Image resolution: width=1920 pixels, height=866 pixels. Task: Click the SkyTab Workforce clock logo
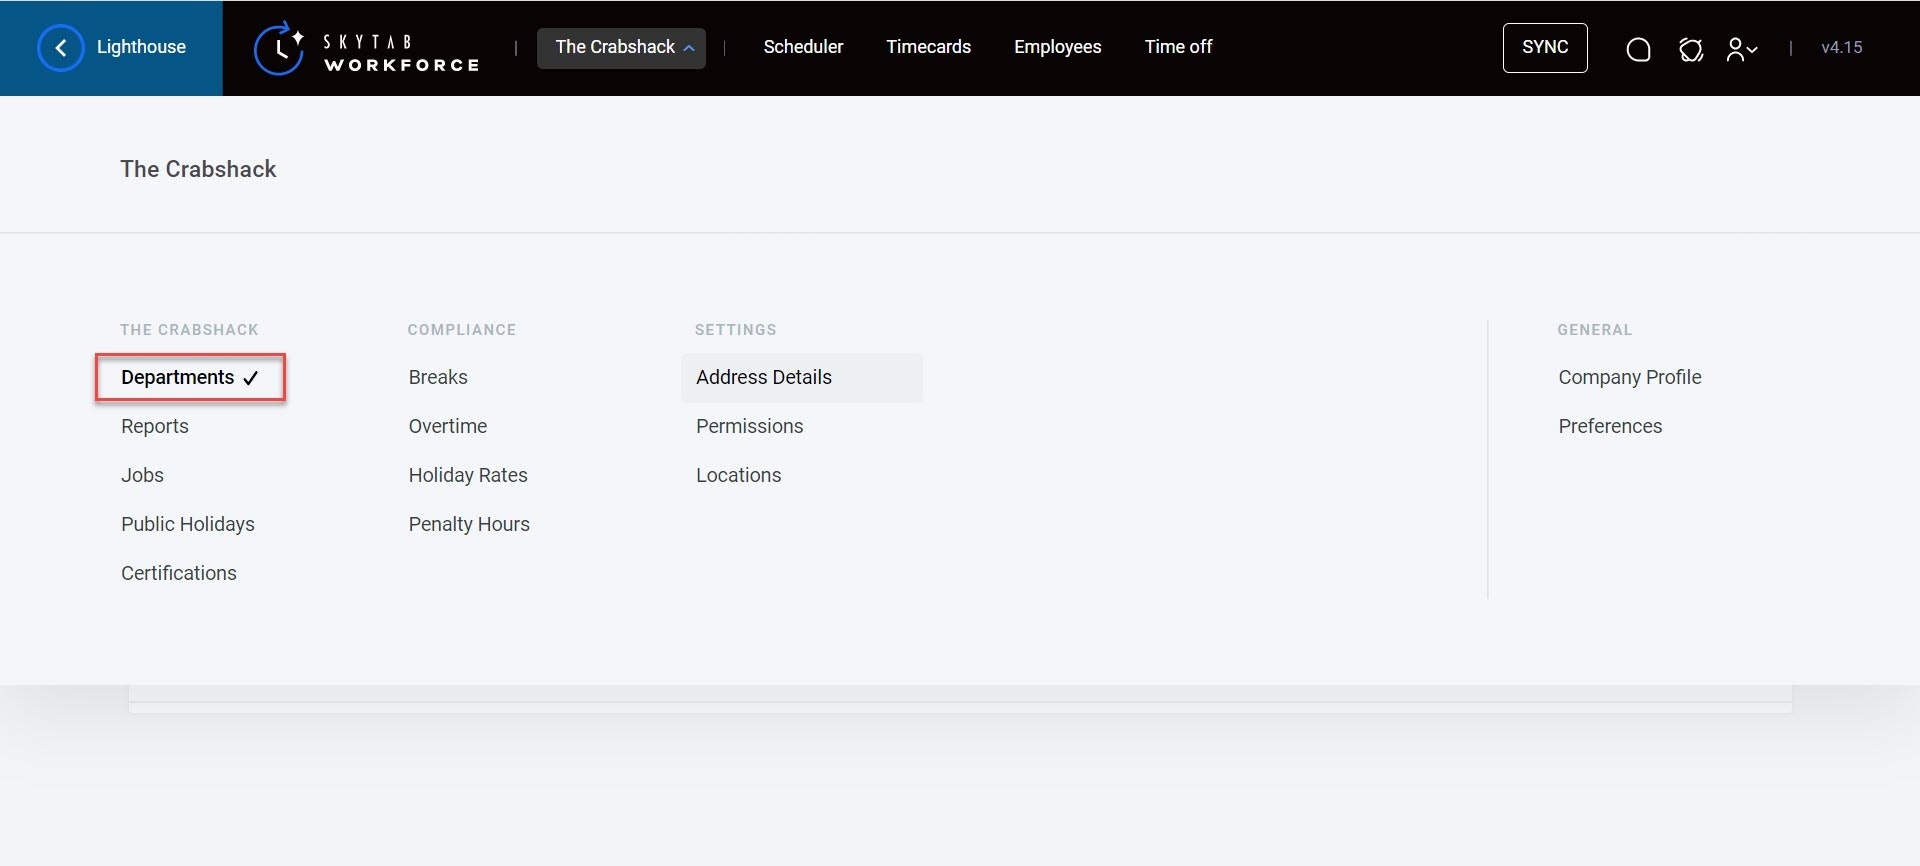coord(279,48)
